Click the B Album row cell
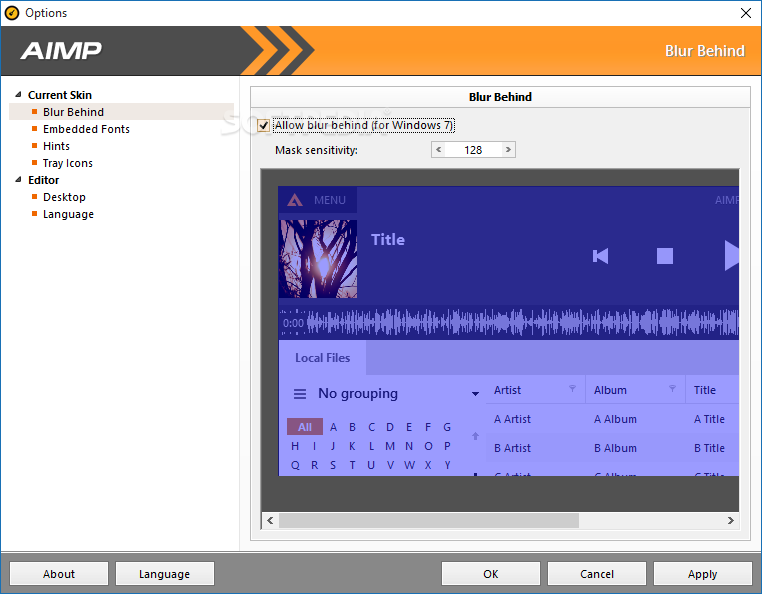The image size is (762, 594). pos(615,448)
